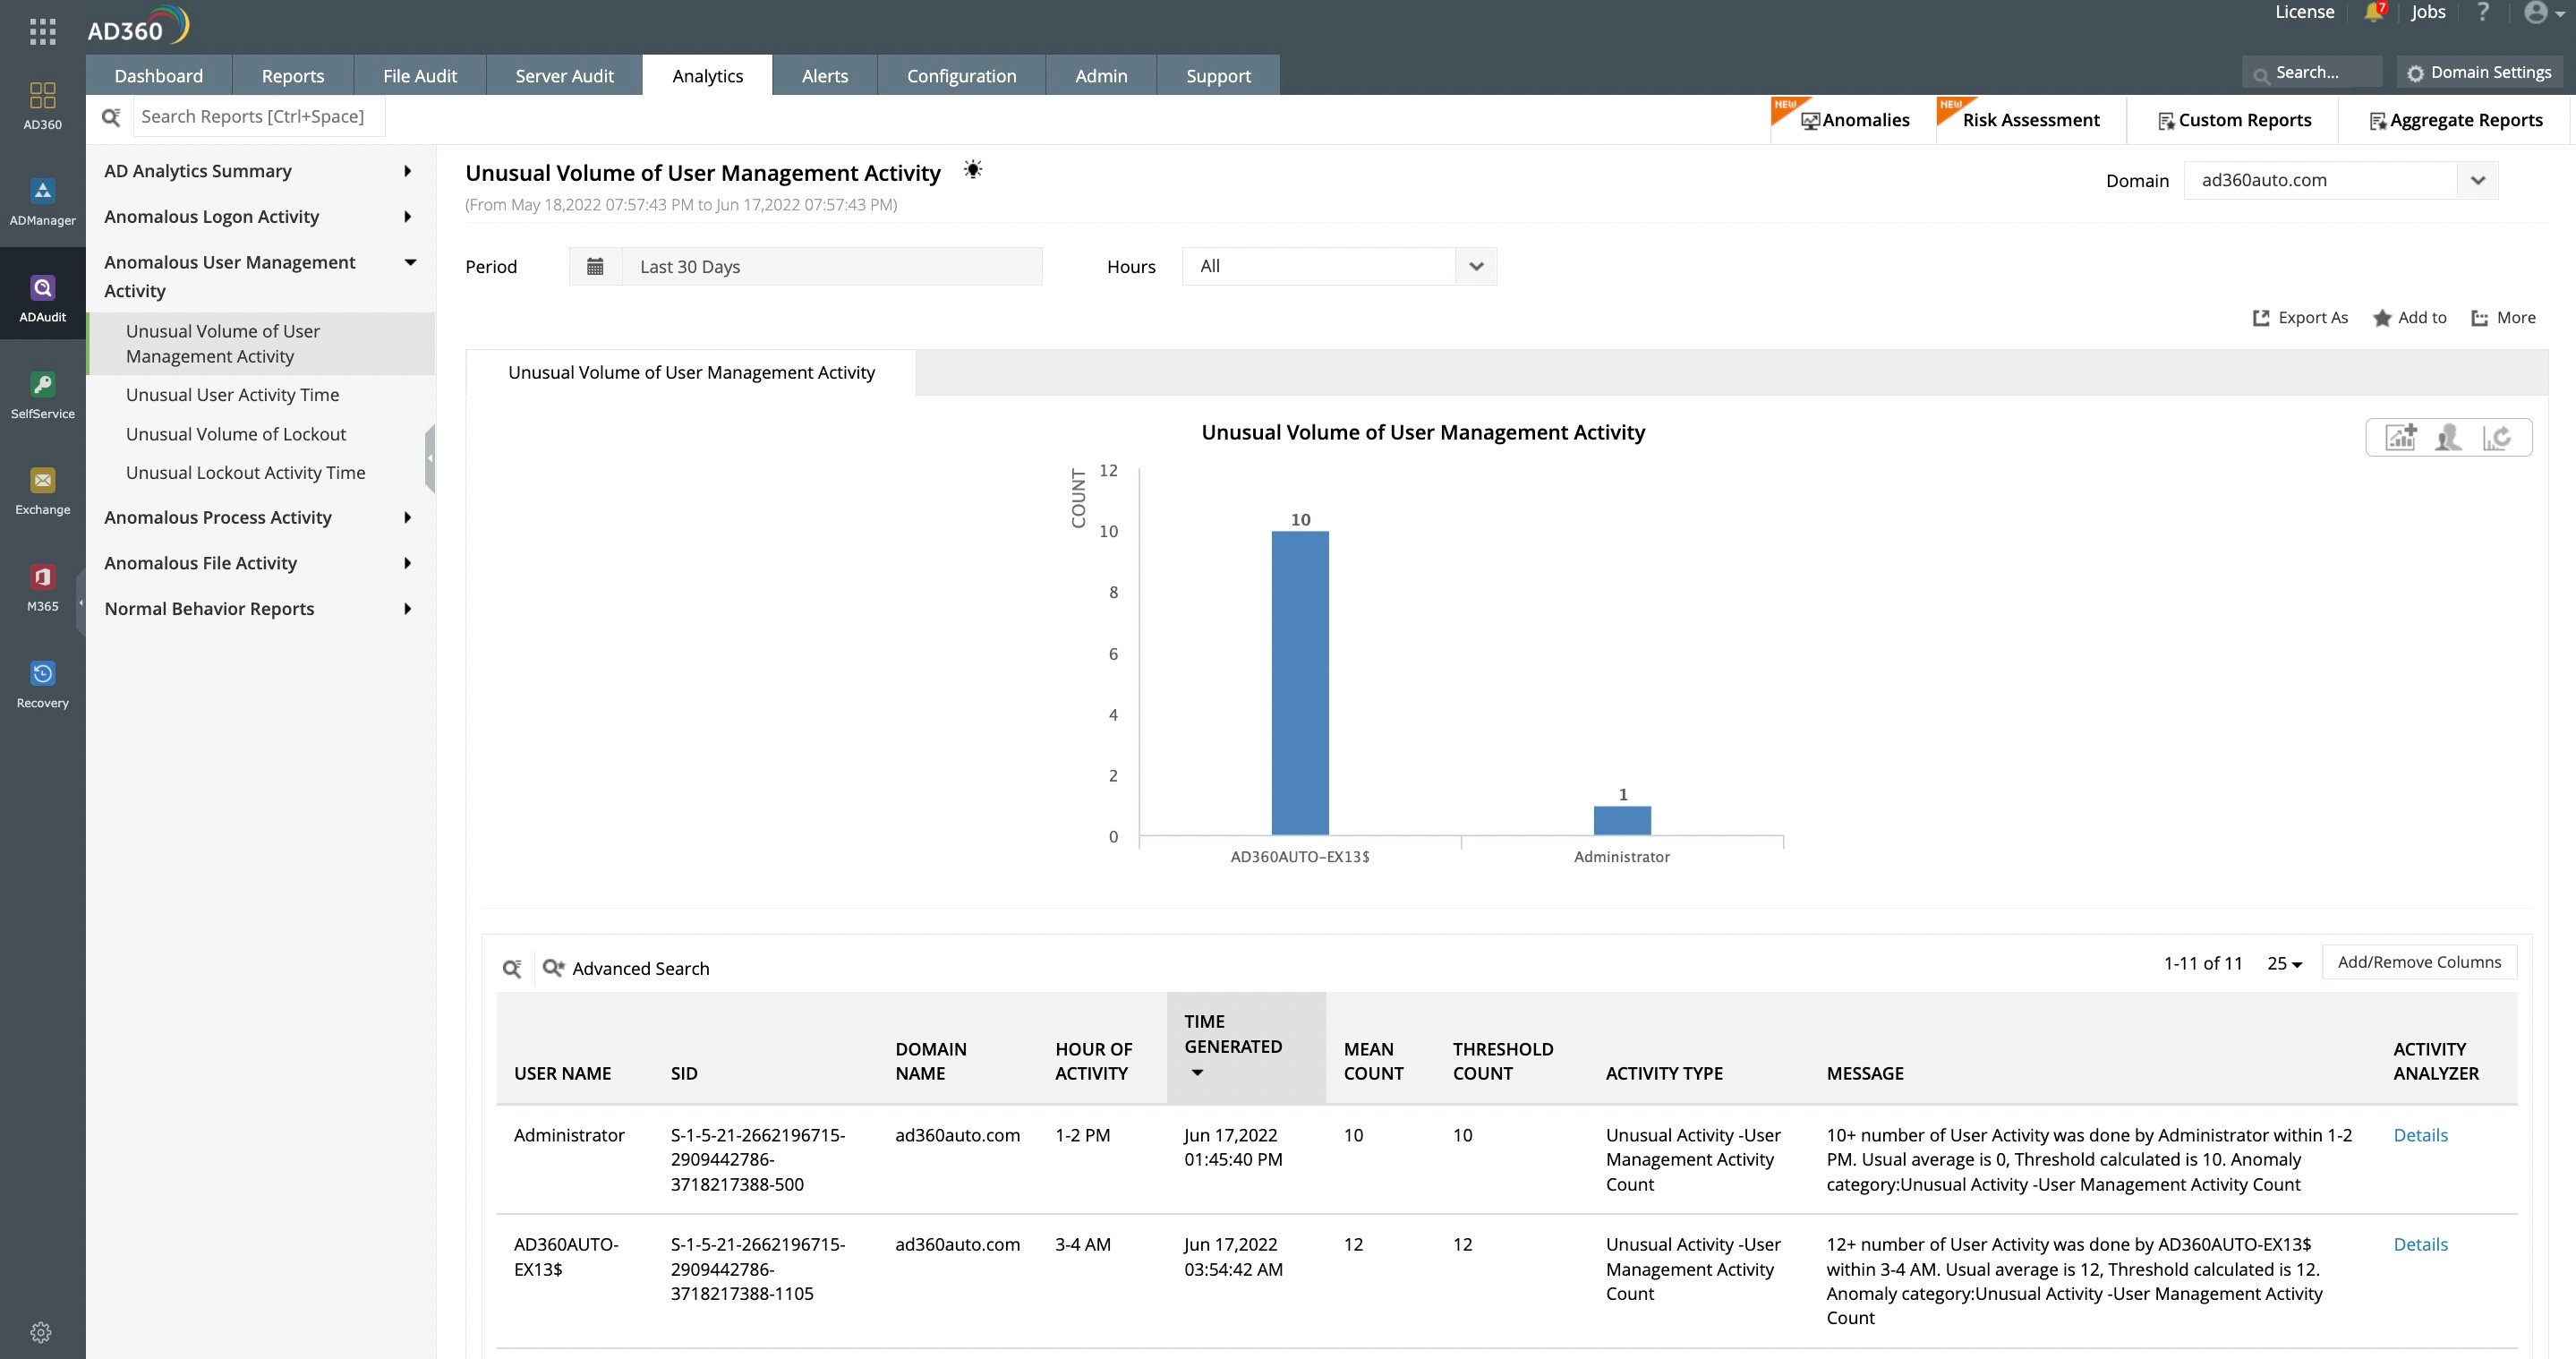The image size is (2576, 1359).
Task: Open the settings gear at bottom left
Action: click(42, 1331)
